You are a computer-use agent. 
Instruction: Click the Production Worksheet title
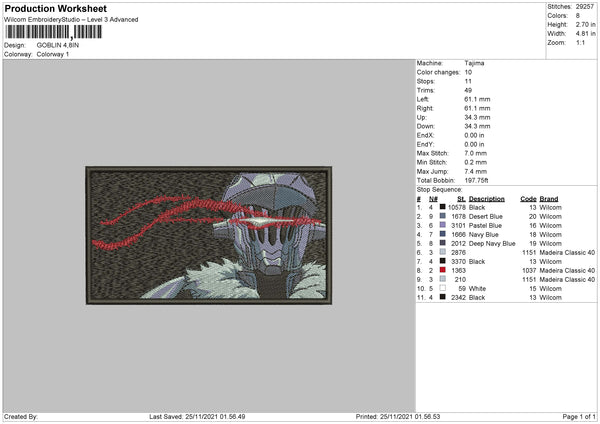55,8
